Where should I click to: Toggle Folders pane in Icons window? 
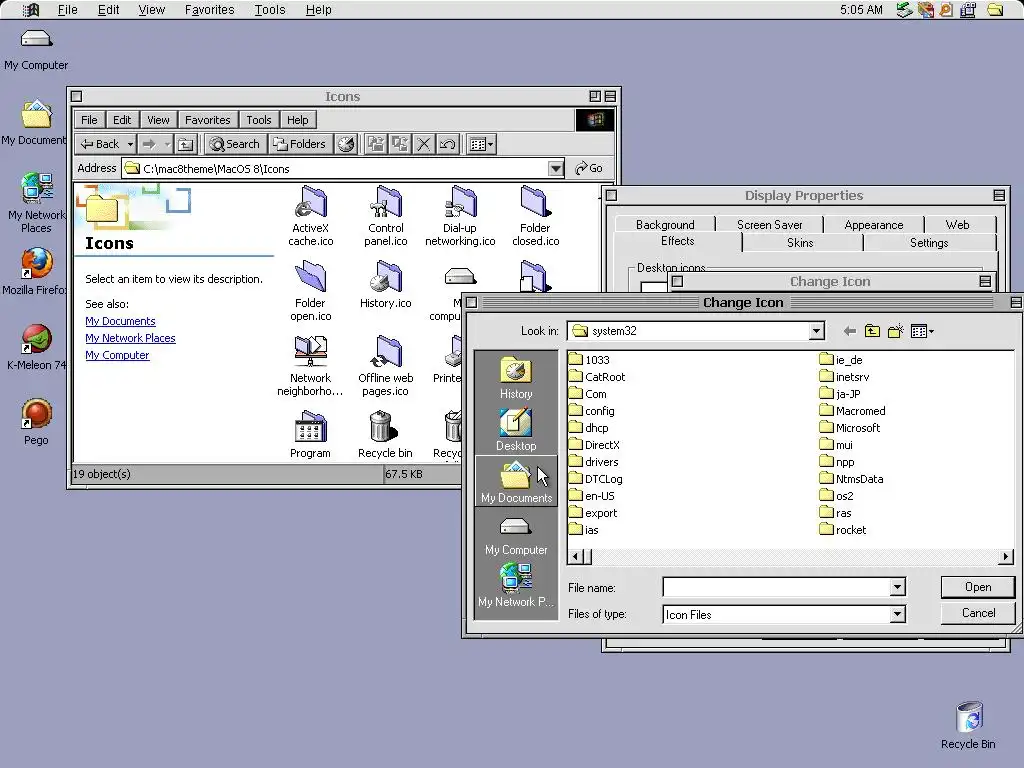pos(299,144)
